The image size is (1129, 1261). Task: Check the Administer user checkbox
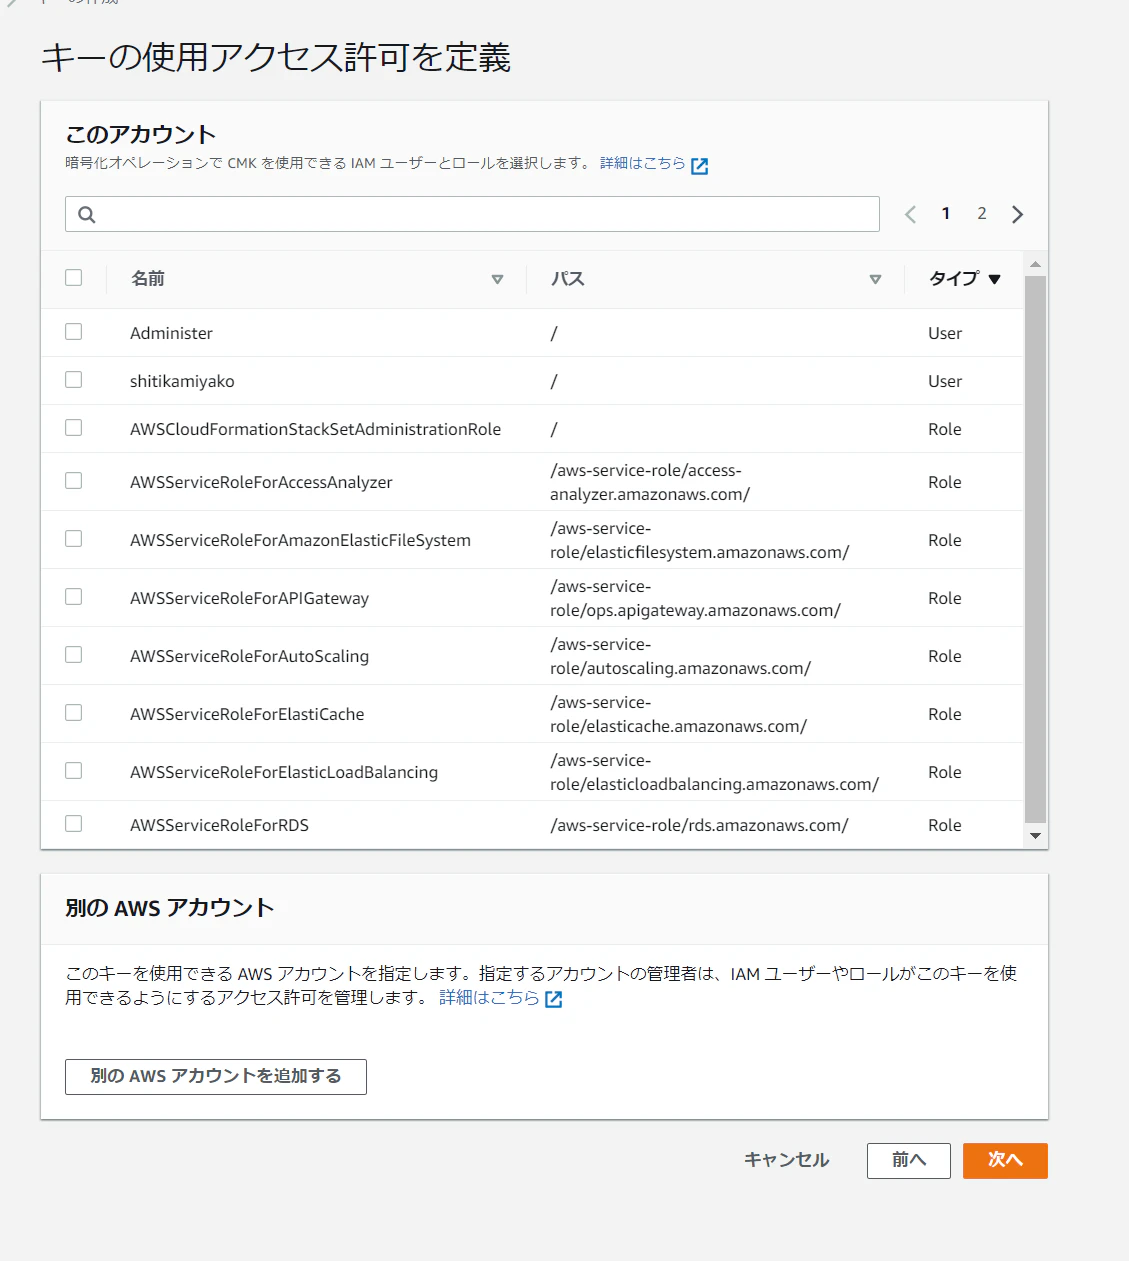pyautogui.click(x=74, y=332)
